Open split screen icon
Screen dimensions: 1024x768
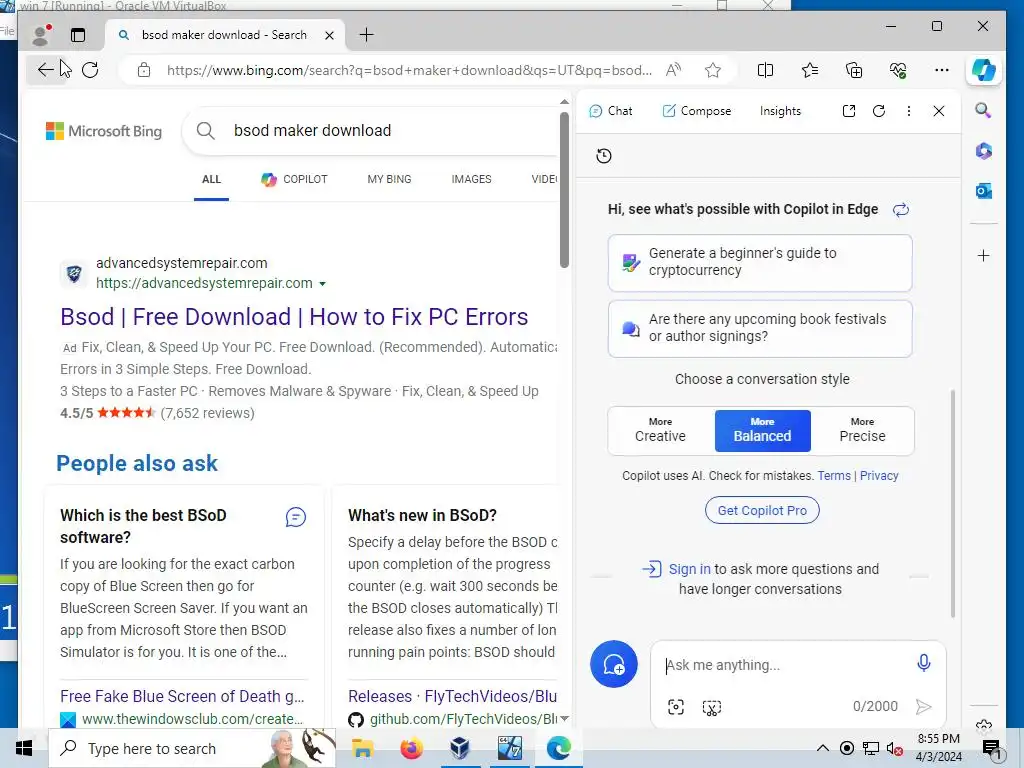tap(765, 70)
